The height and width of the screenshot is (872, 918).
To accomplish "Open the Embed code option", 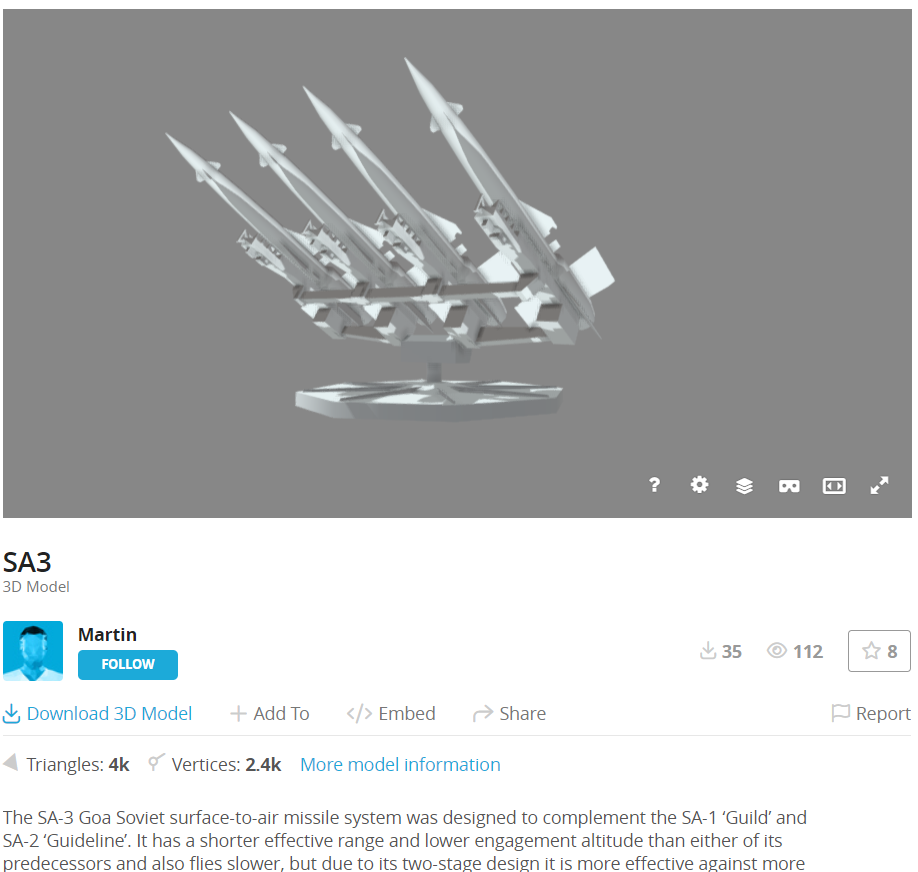I will tap(391, 713).
